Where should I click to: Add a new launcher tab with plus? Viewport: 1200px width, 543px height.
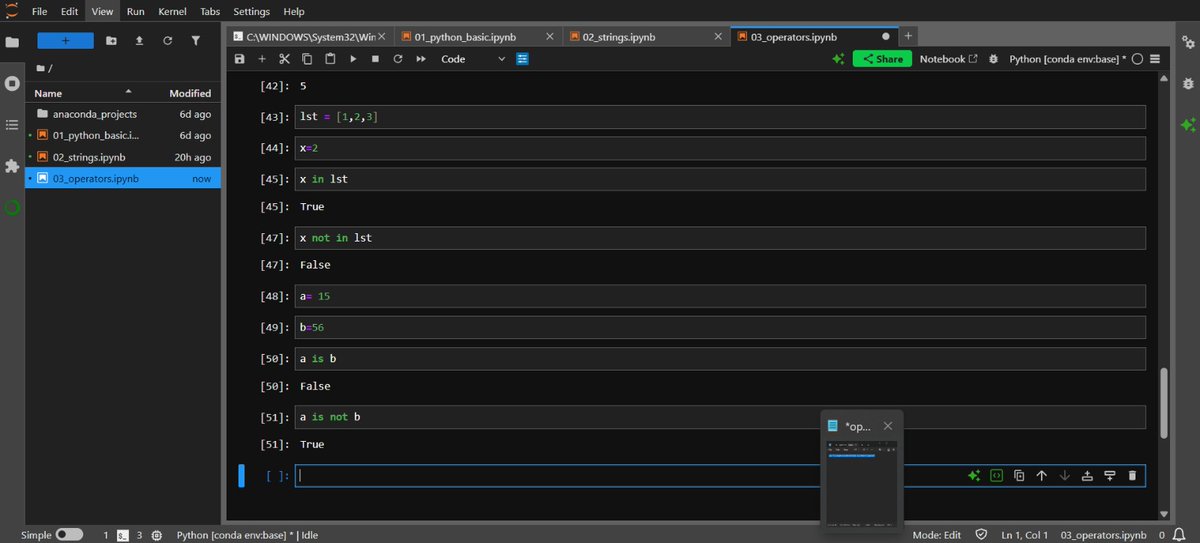[908, 36]
